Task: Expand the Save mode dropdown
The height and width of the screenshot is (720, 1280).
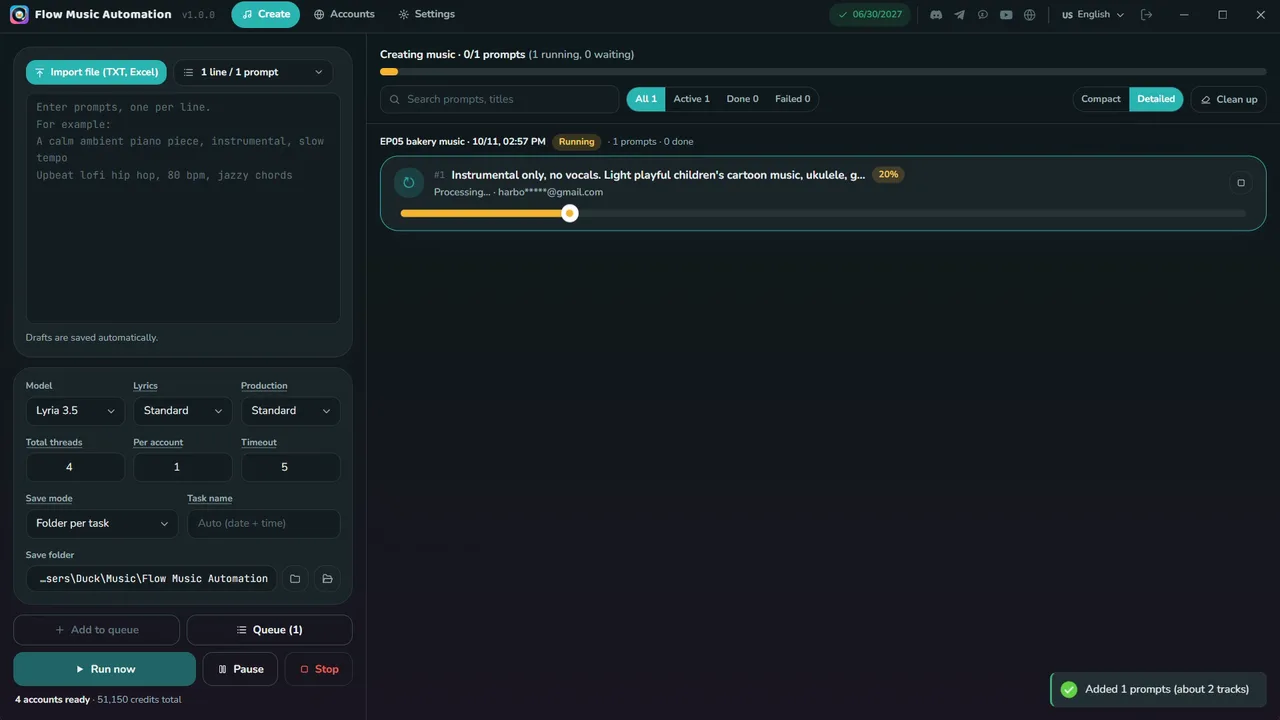Action: point(102,524)
